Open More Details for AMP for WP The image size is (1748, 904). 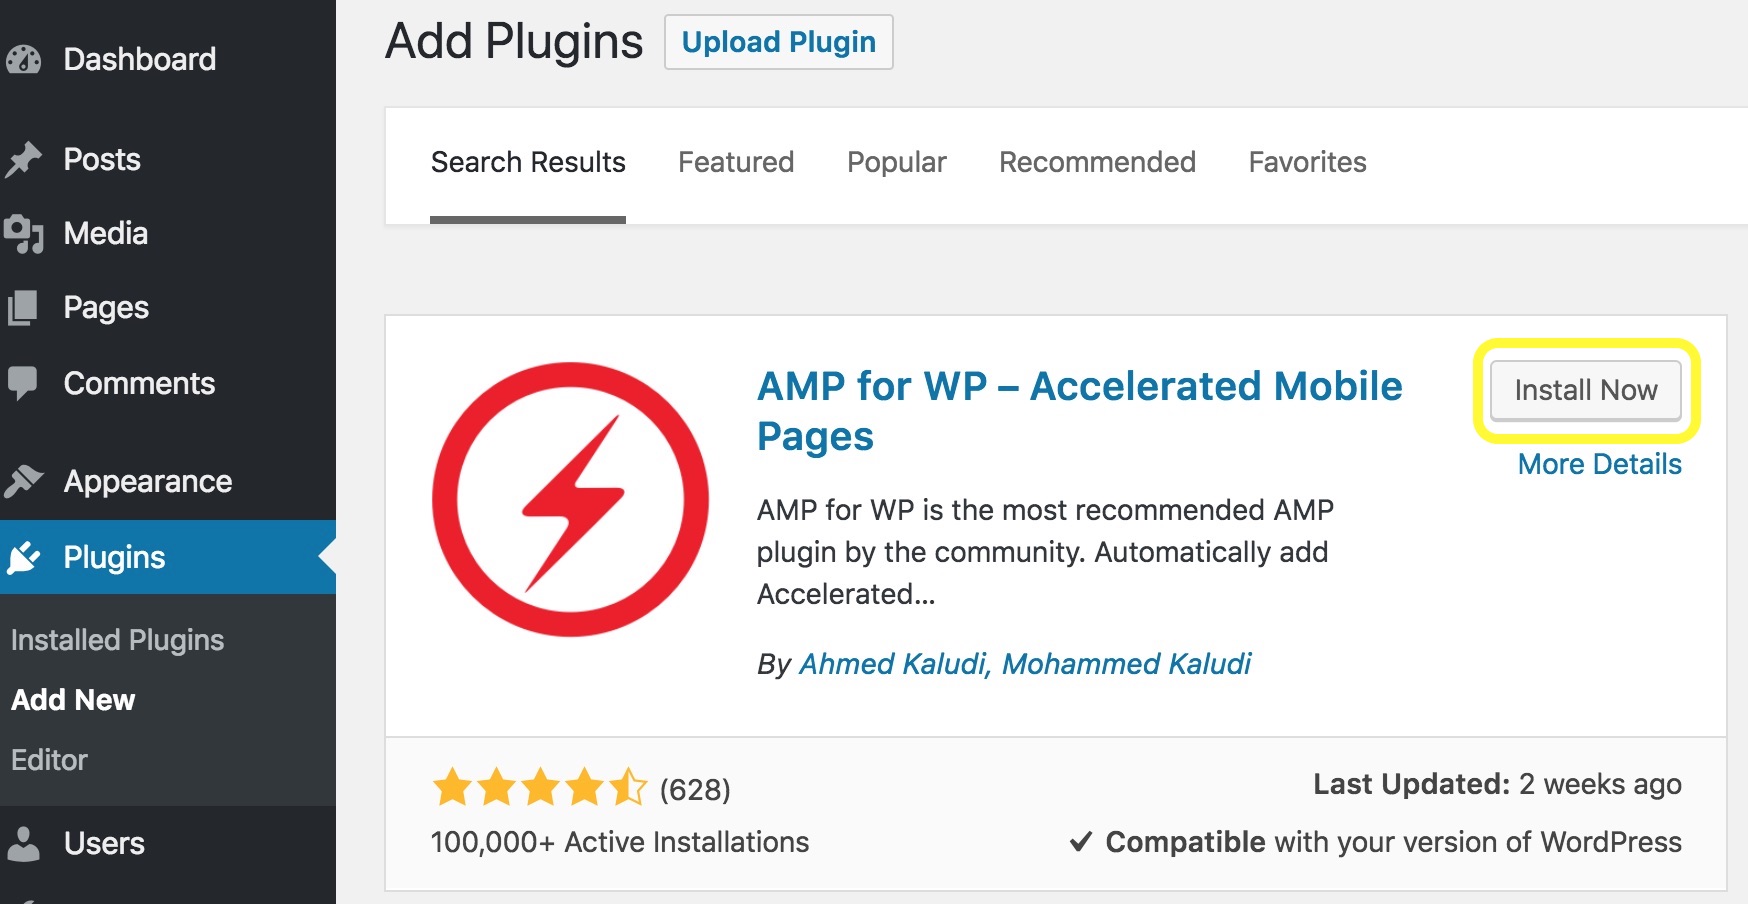1599,463
